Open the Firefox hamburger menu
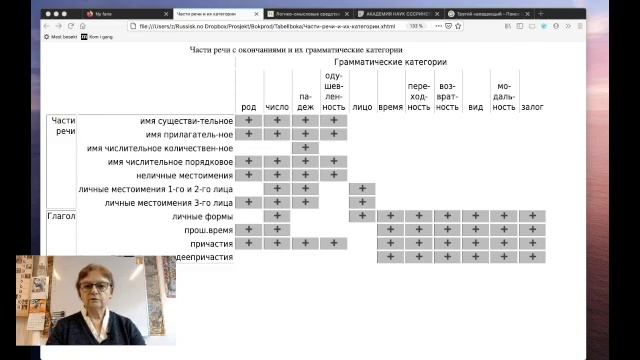 (x=580, y=26)
